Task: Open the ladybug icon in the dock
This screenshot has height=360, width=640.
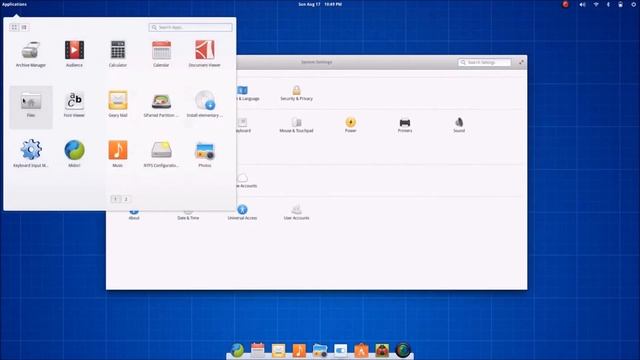Action: [x=382, y=350]
